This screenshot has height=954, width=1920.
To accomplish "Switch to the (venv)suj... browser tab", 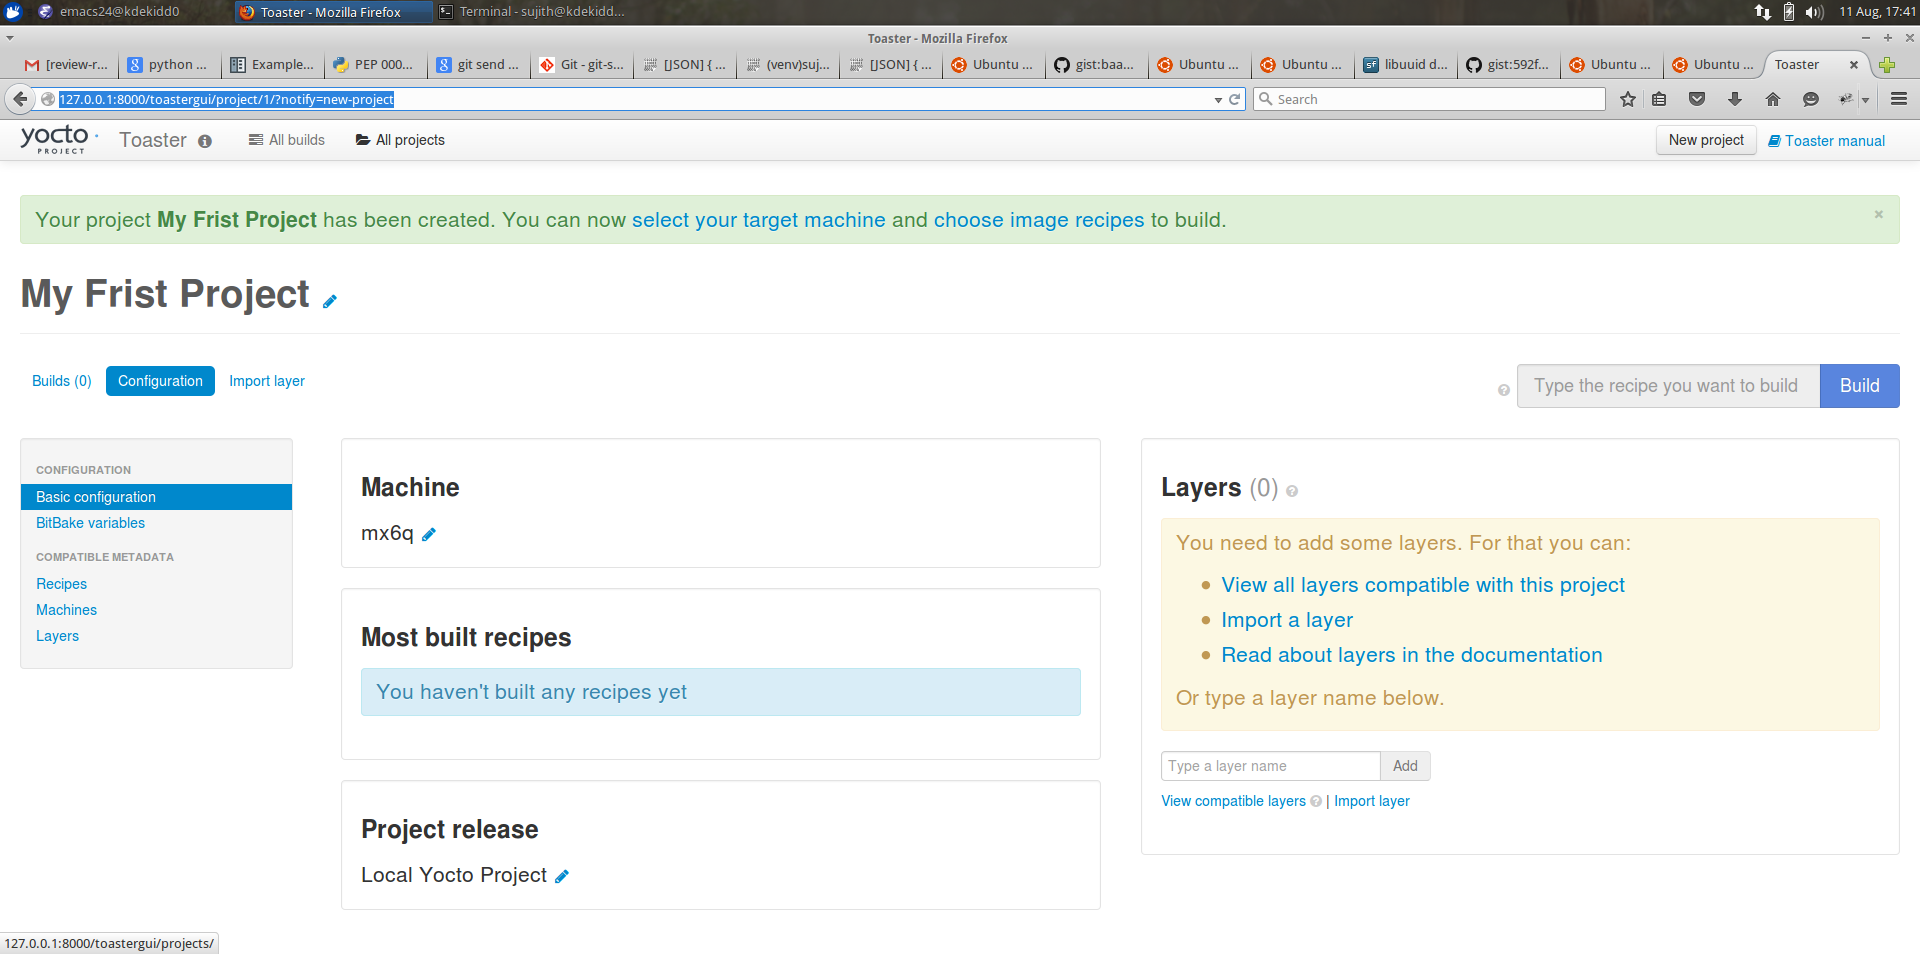I will click(x=787, y=65).
